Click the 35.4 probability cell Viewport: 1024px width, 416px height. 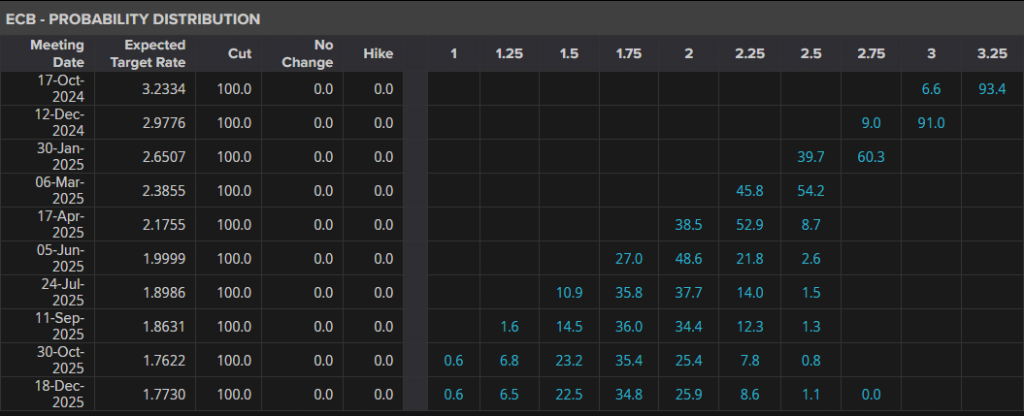[x=628, y=360]
